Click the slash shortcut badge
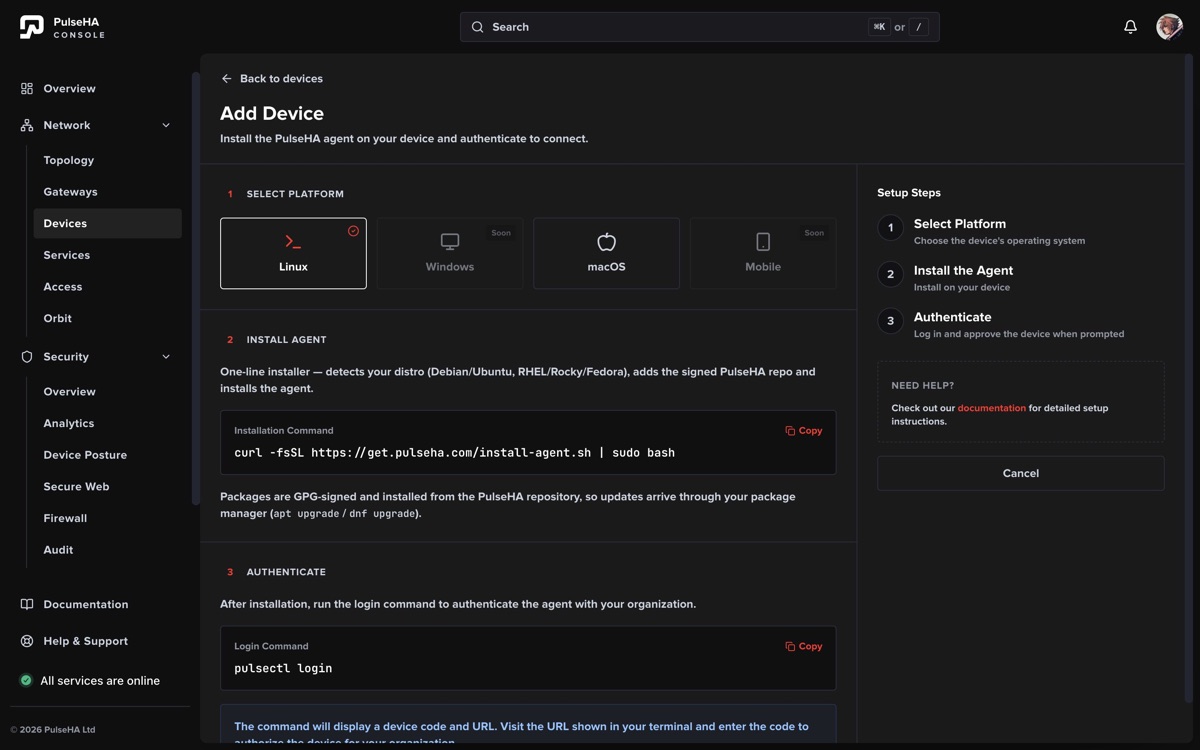1200x750 pixels. tap(918, 27)
